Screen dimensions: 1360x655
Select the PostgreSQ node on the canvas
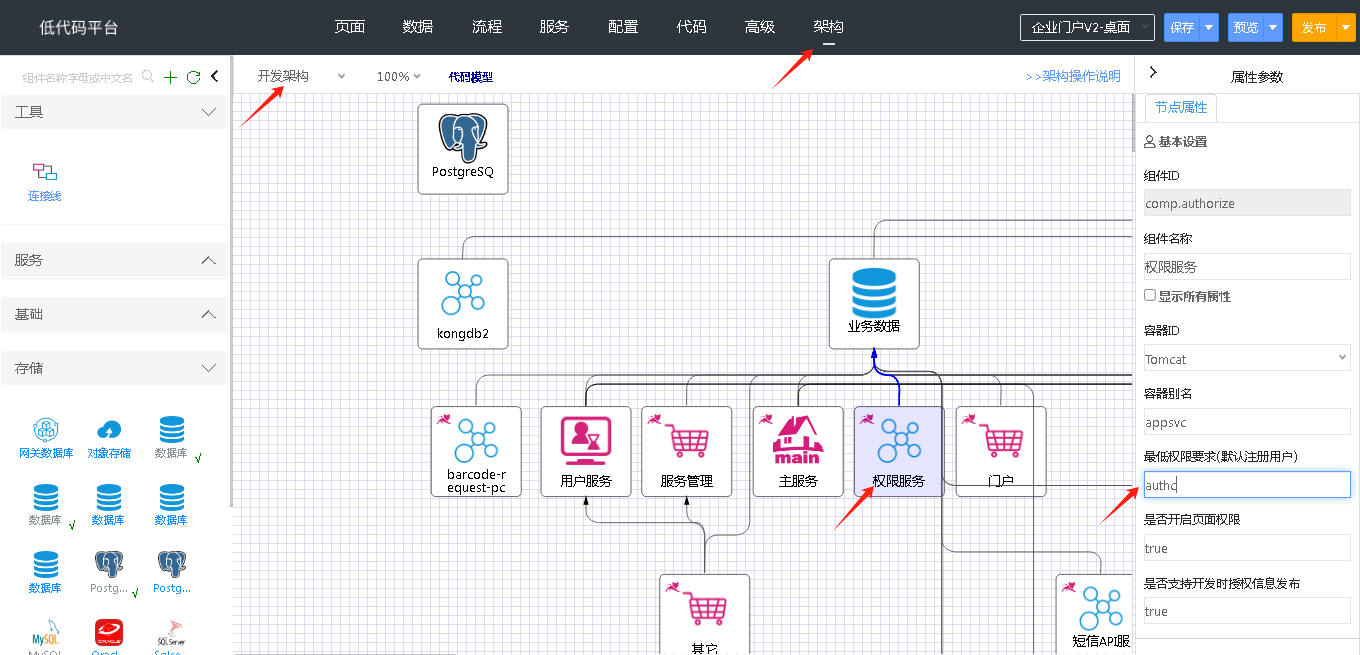[x=463, y=148]
